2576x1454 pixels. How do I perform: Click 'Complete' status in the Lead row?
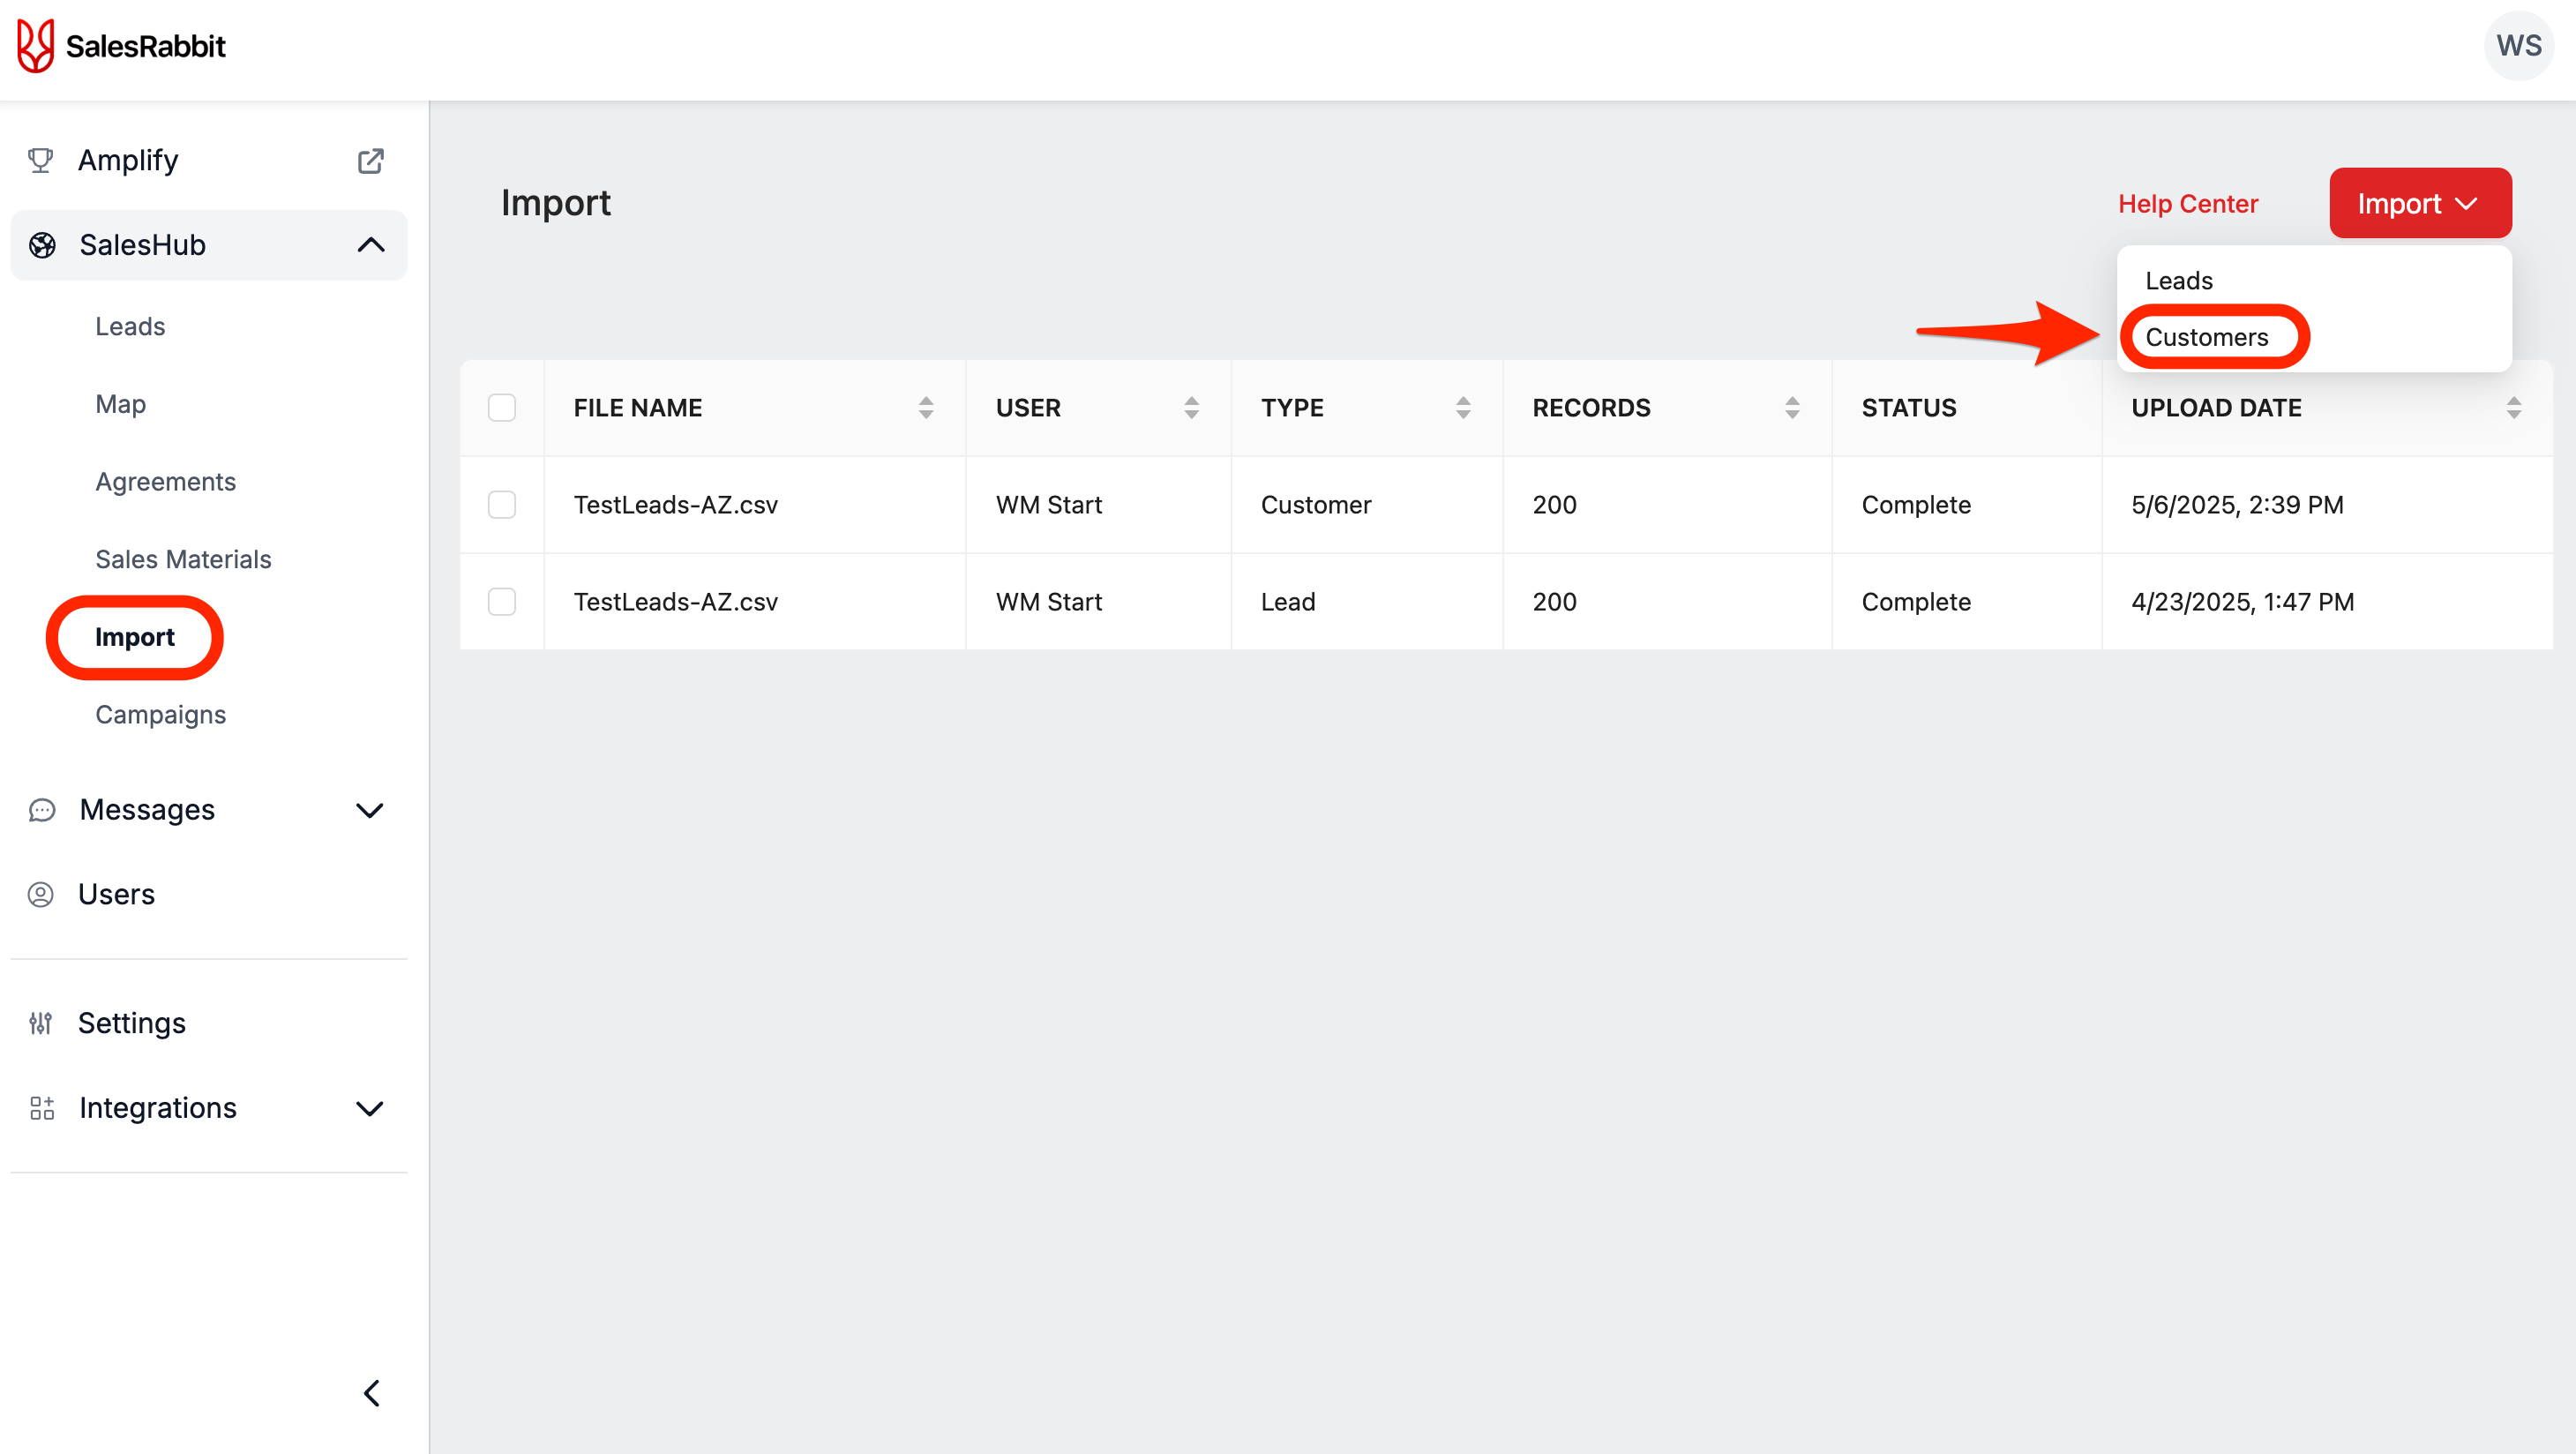pos(1916,602)
